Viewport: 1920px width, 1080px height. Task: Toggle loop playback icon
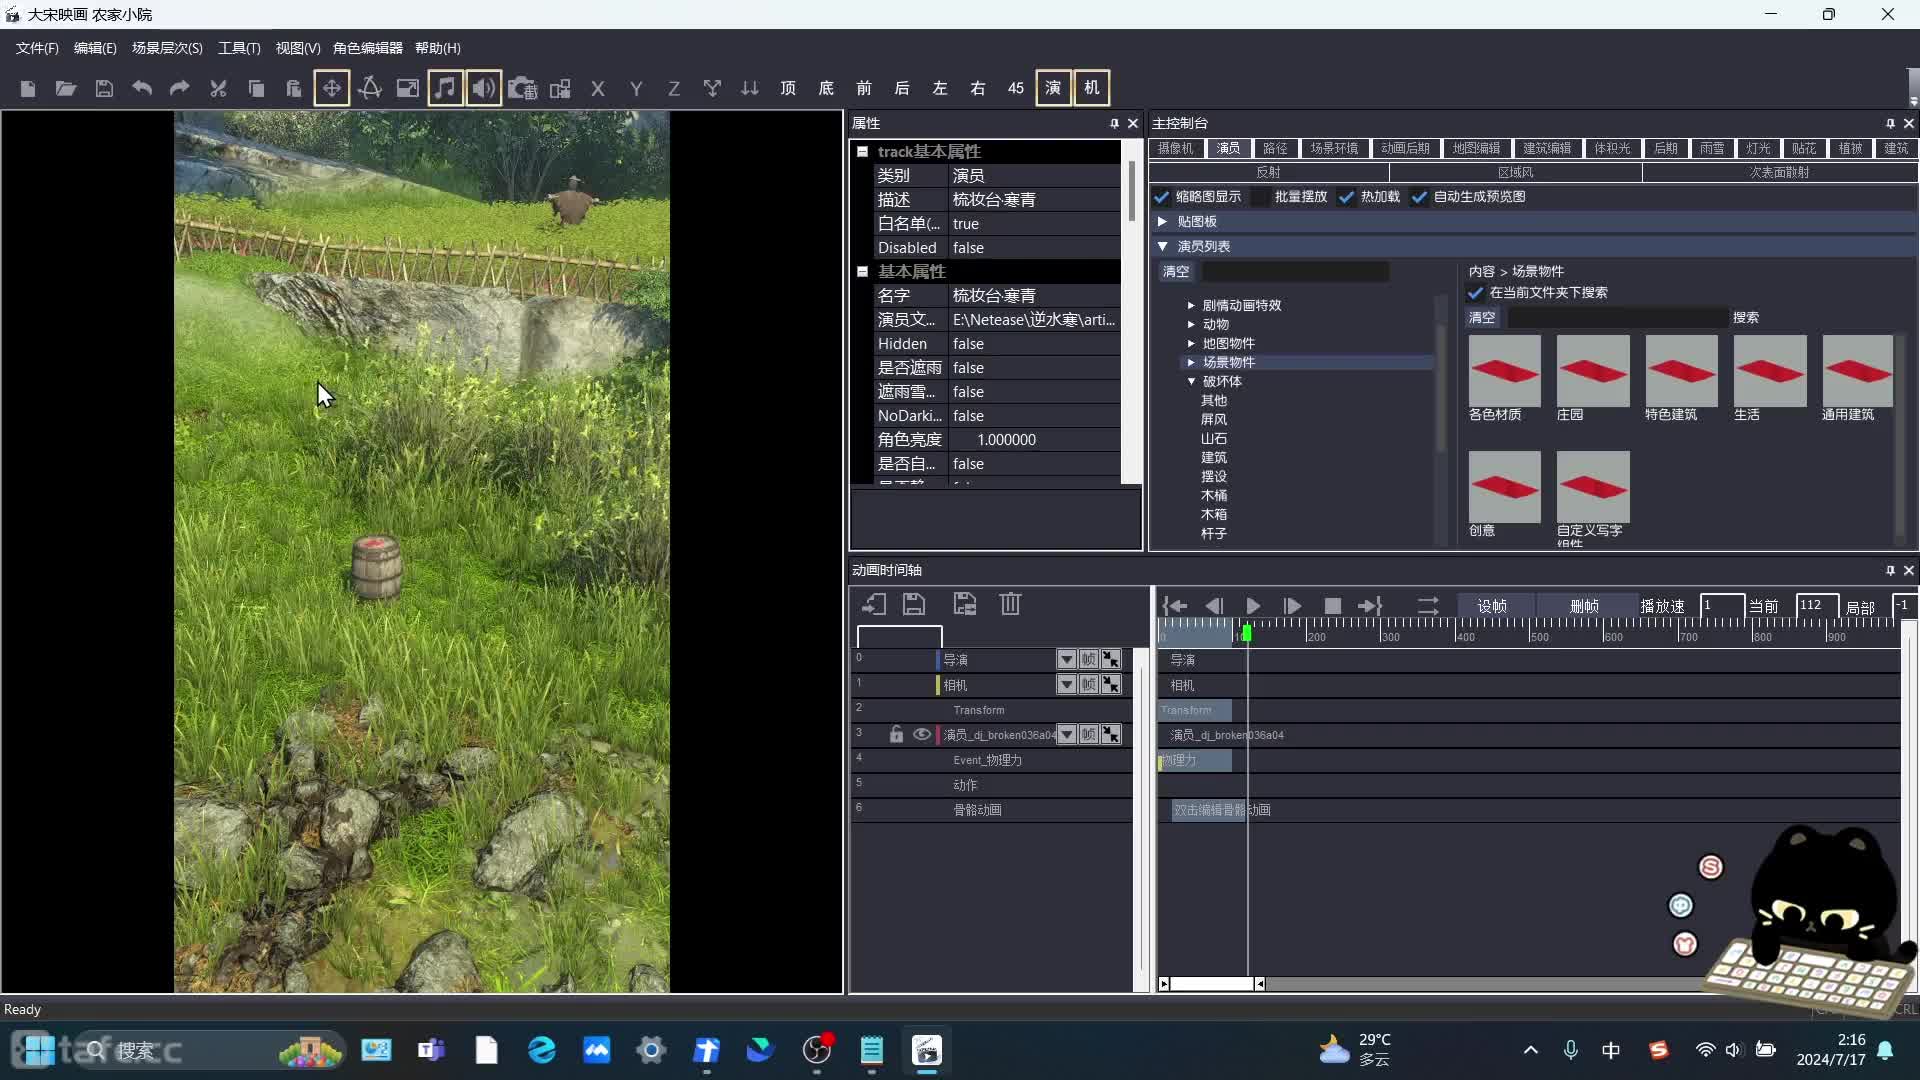pos(1428,606)
